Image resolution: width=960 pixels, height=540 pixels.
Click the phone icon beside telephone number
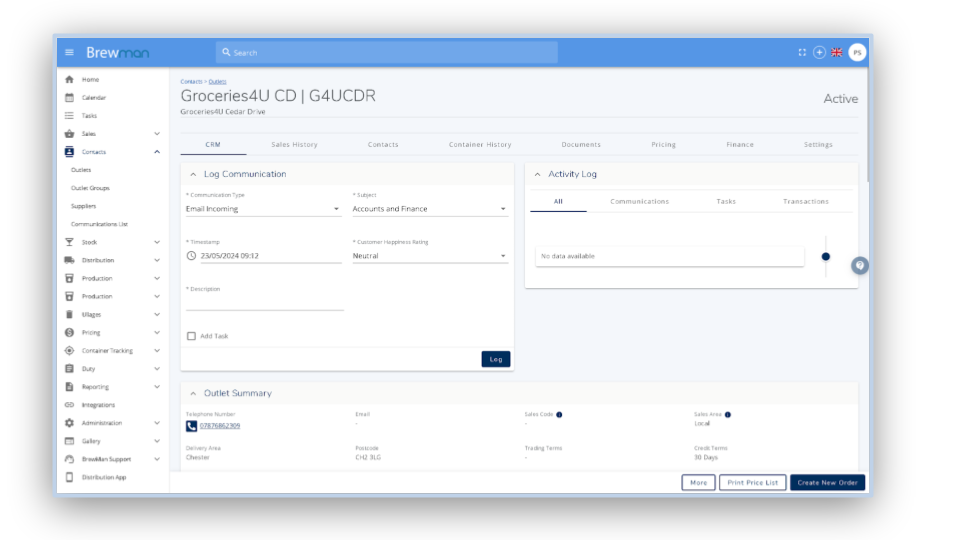click(191, 426)
